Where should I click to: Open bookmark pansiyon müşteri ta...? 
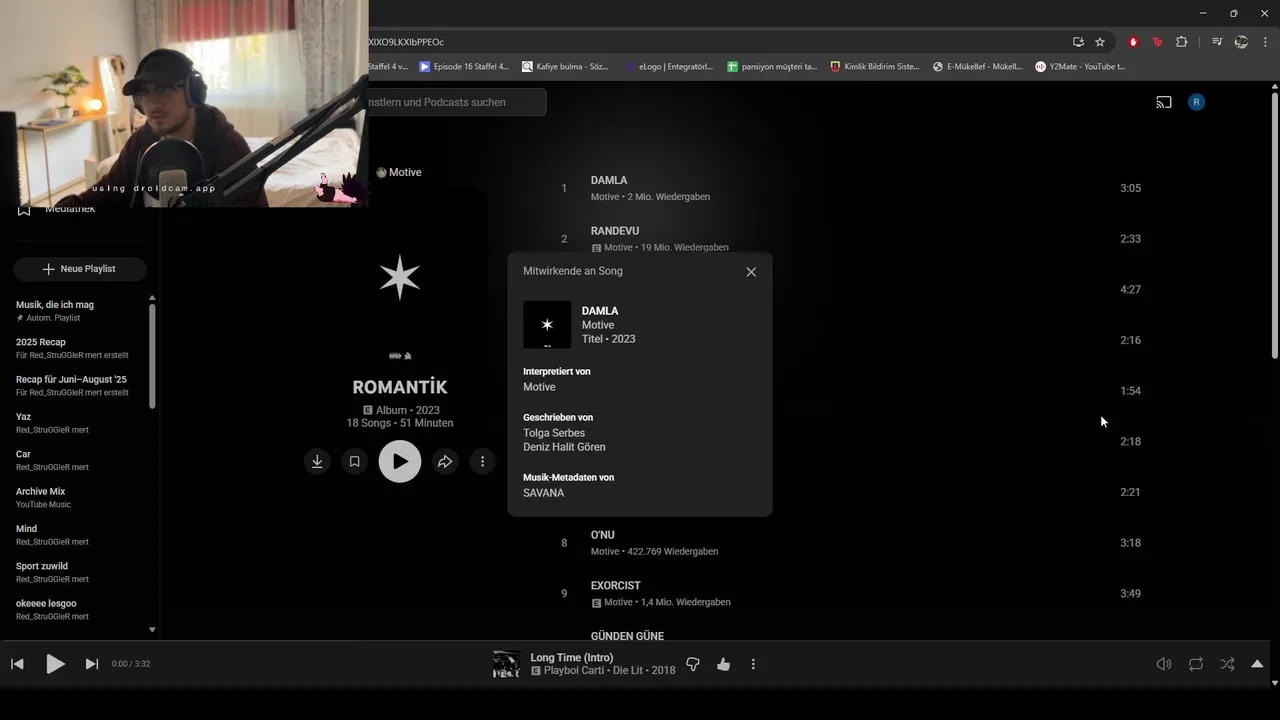(772, 67)
